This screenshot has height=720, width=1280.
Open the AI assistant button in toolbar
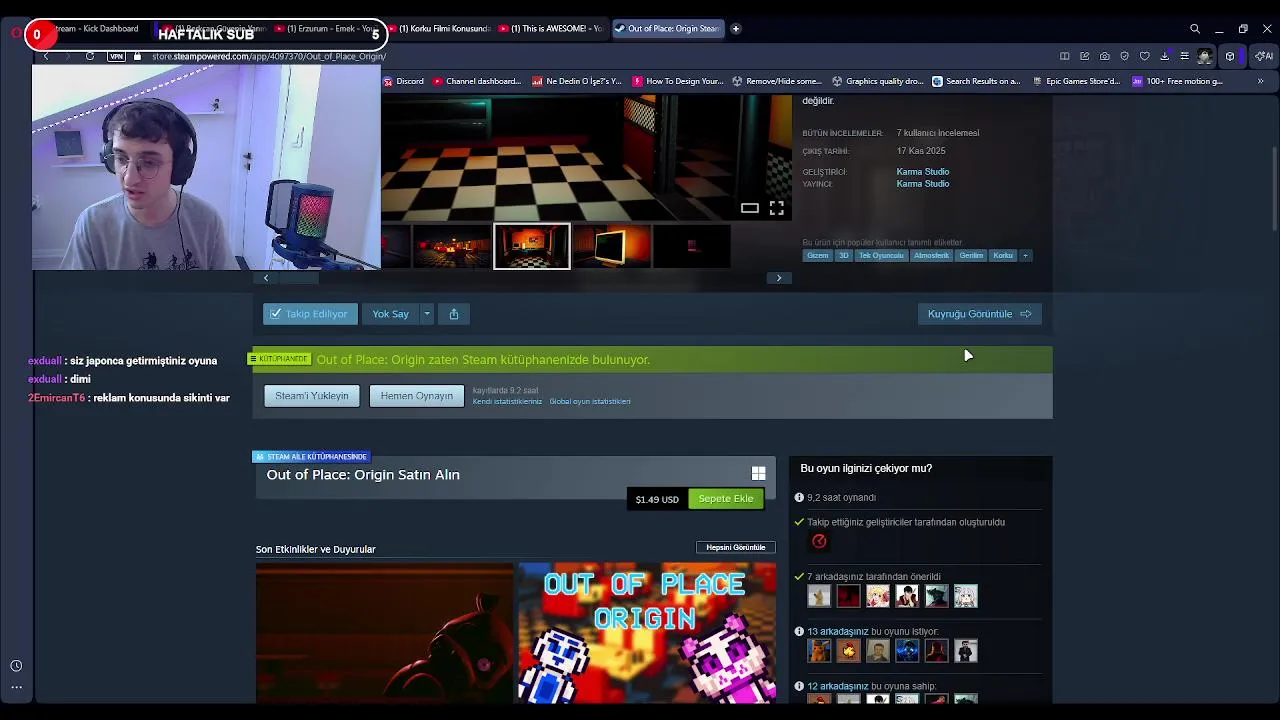(1266, 56)
